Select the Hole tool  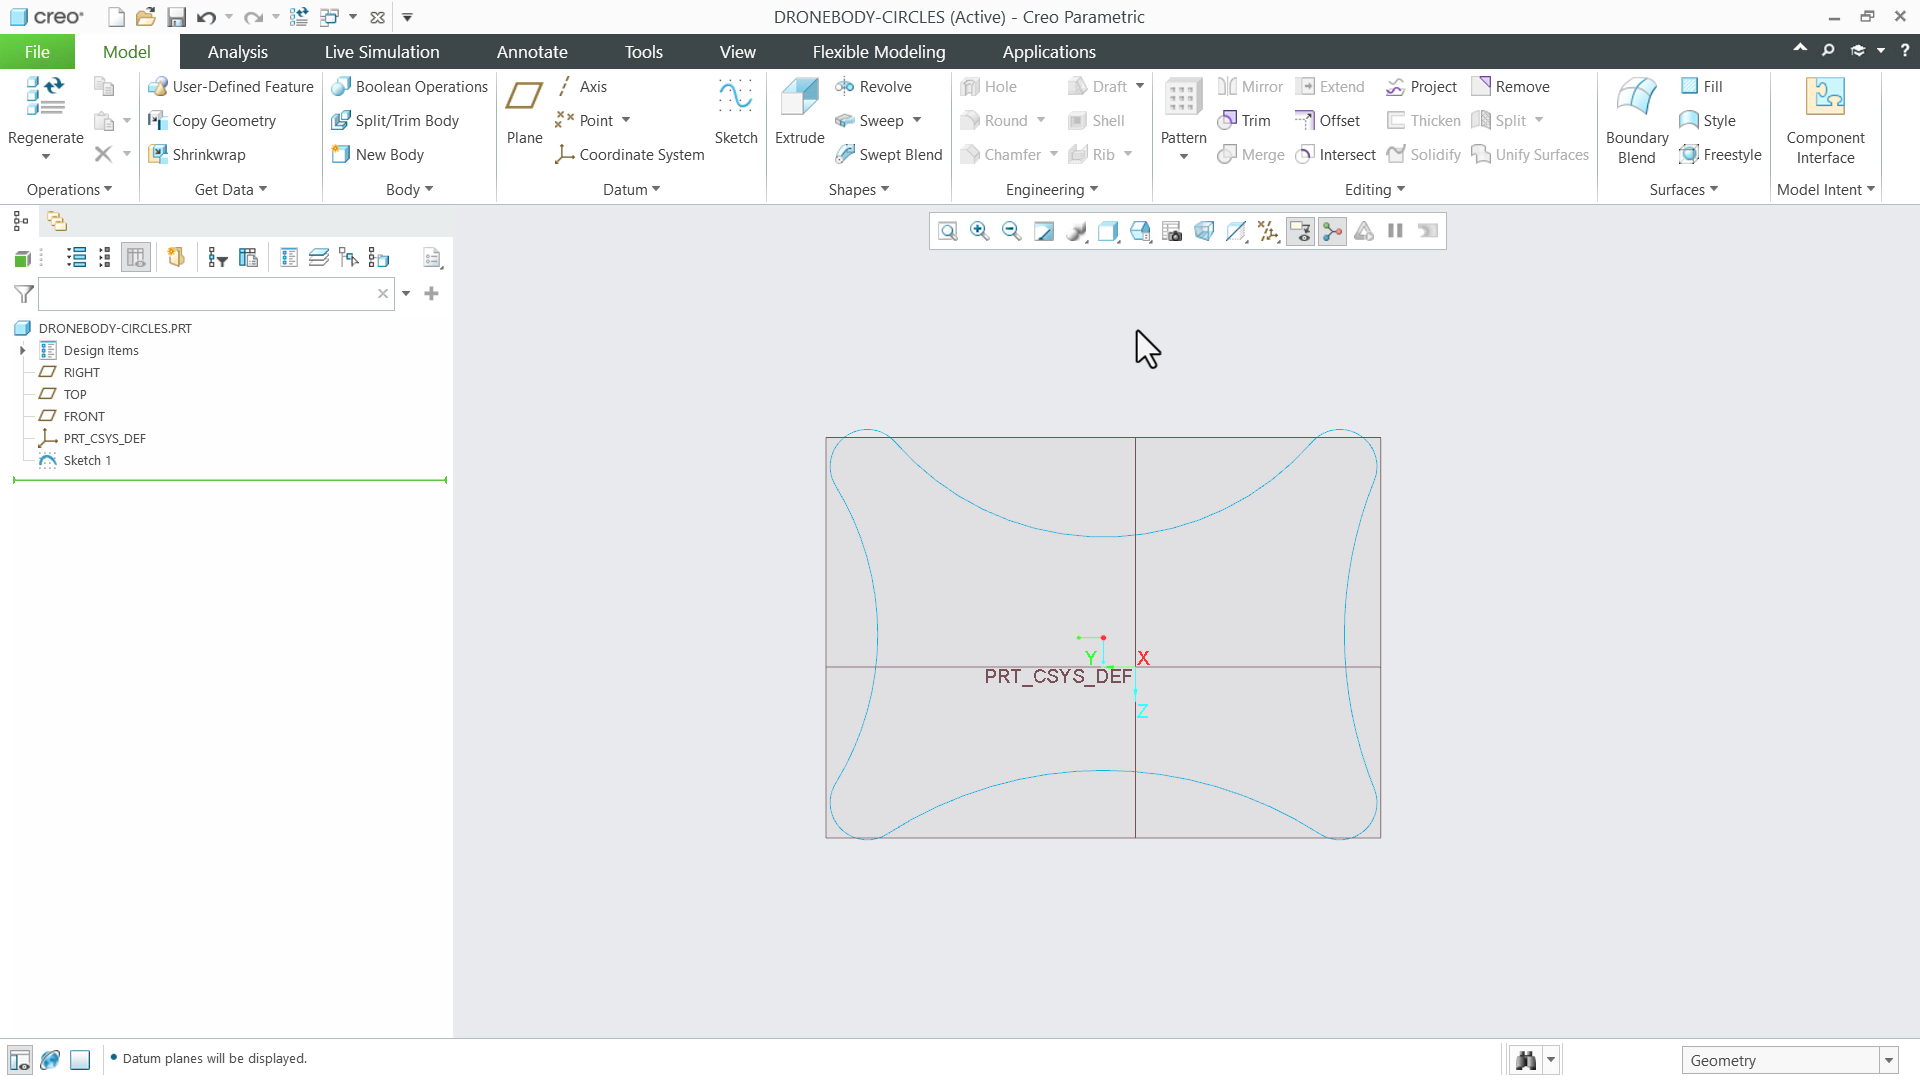(x=990, y=86)
